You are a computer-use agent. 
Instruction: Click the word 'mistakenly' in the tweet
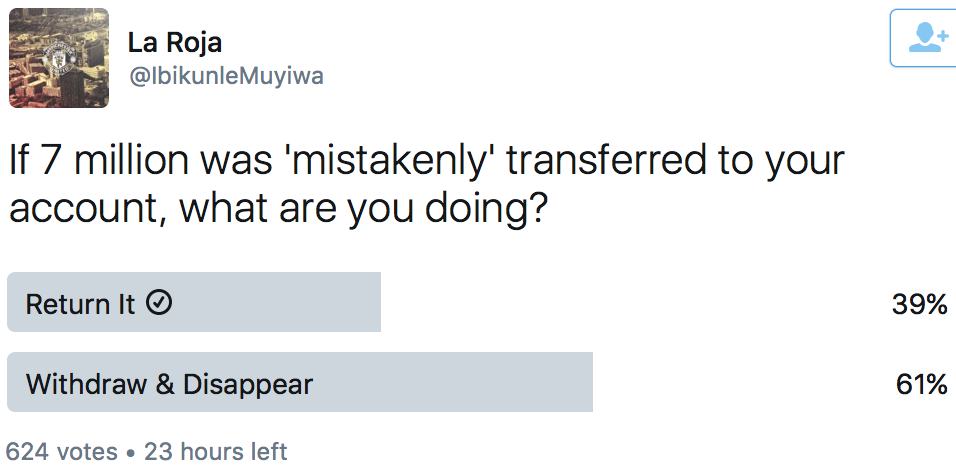click(x=399, y=160)
